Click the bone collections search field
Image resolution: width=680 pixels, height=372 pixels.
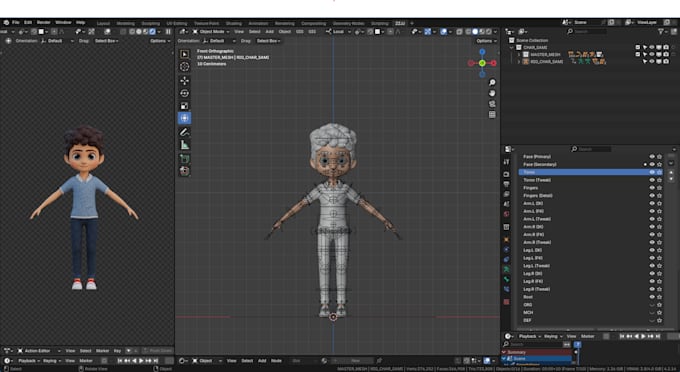(x=591, y=149)
